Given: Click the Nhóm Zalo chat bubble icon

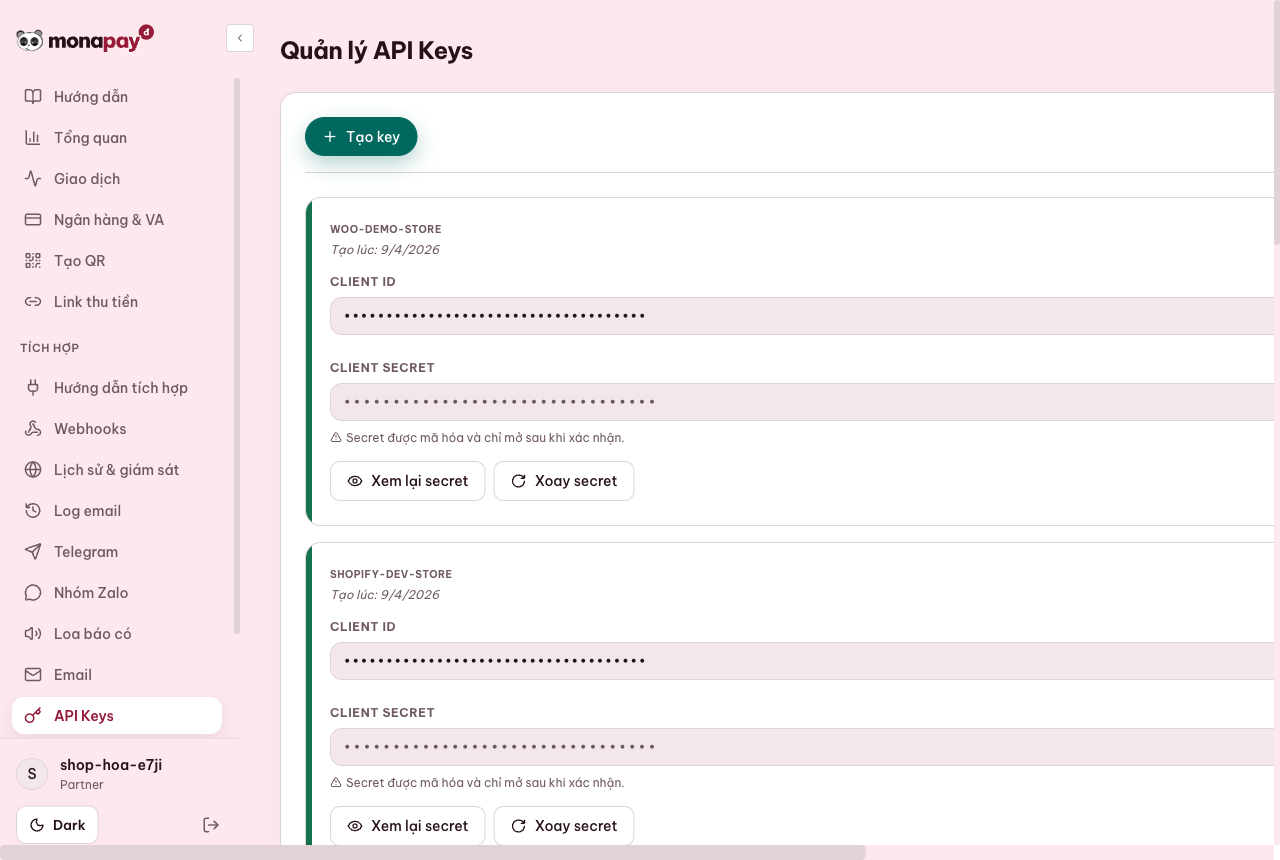Looking at the screenshot, I should 33,593.
